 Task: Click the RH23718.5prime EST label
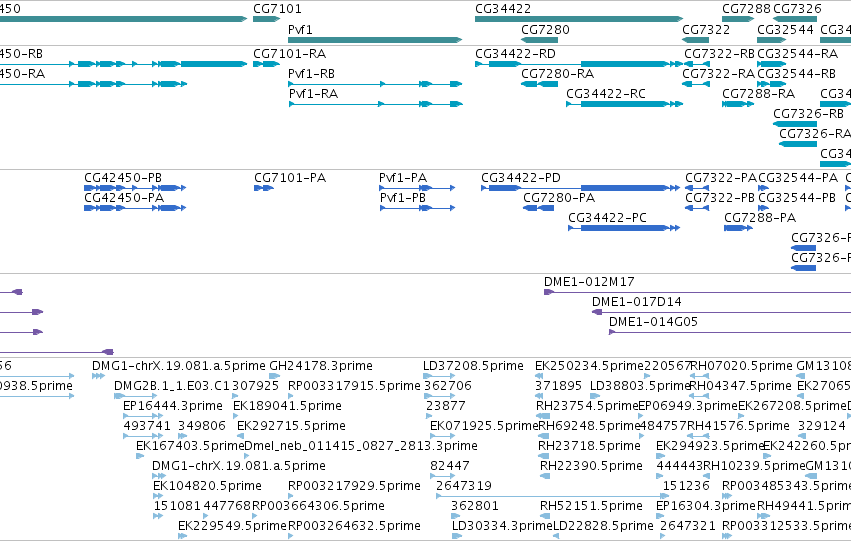[x=589, y=447]
